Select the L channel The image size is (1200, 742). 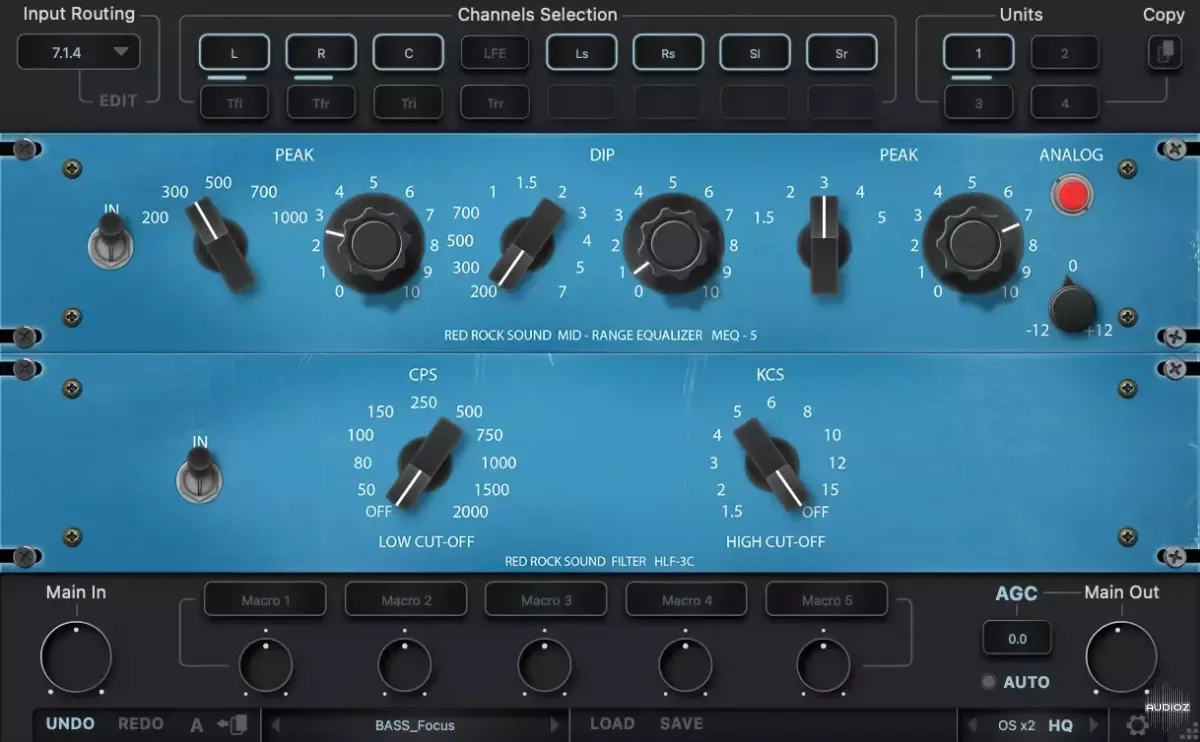(x=234, y=53)
